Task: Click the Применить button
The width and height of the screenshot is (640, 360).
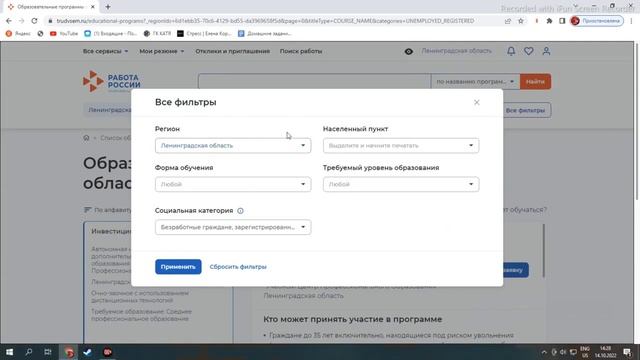Action: 178,267
